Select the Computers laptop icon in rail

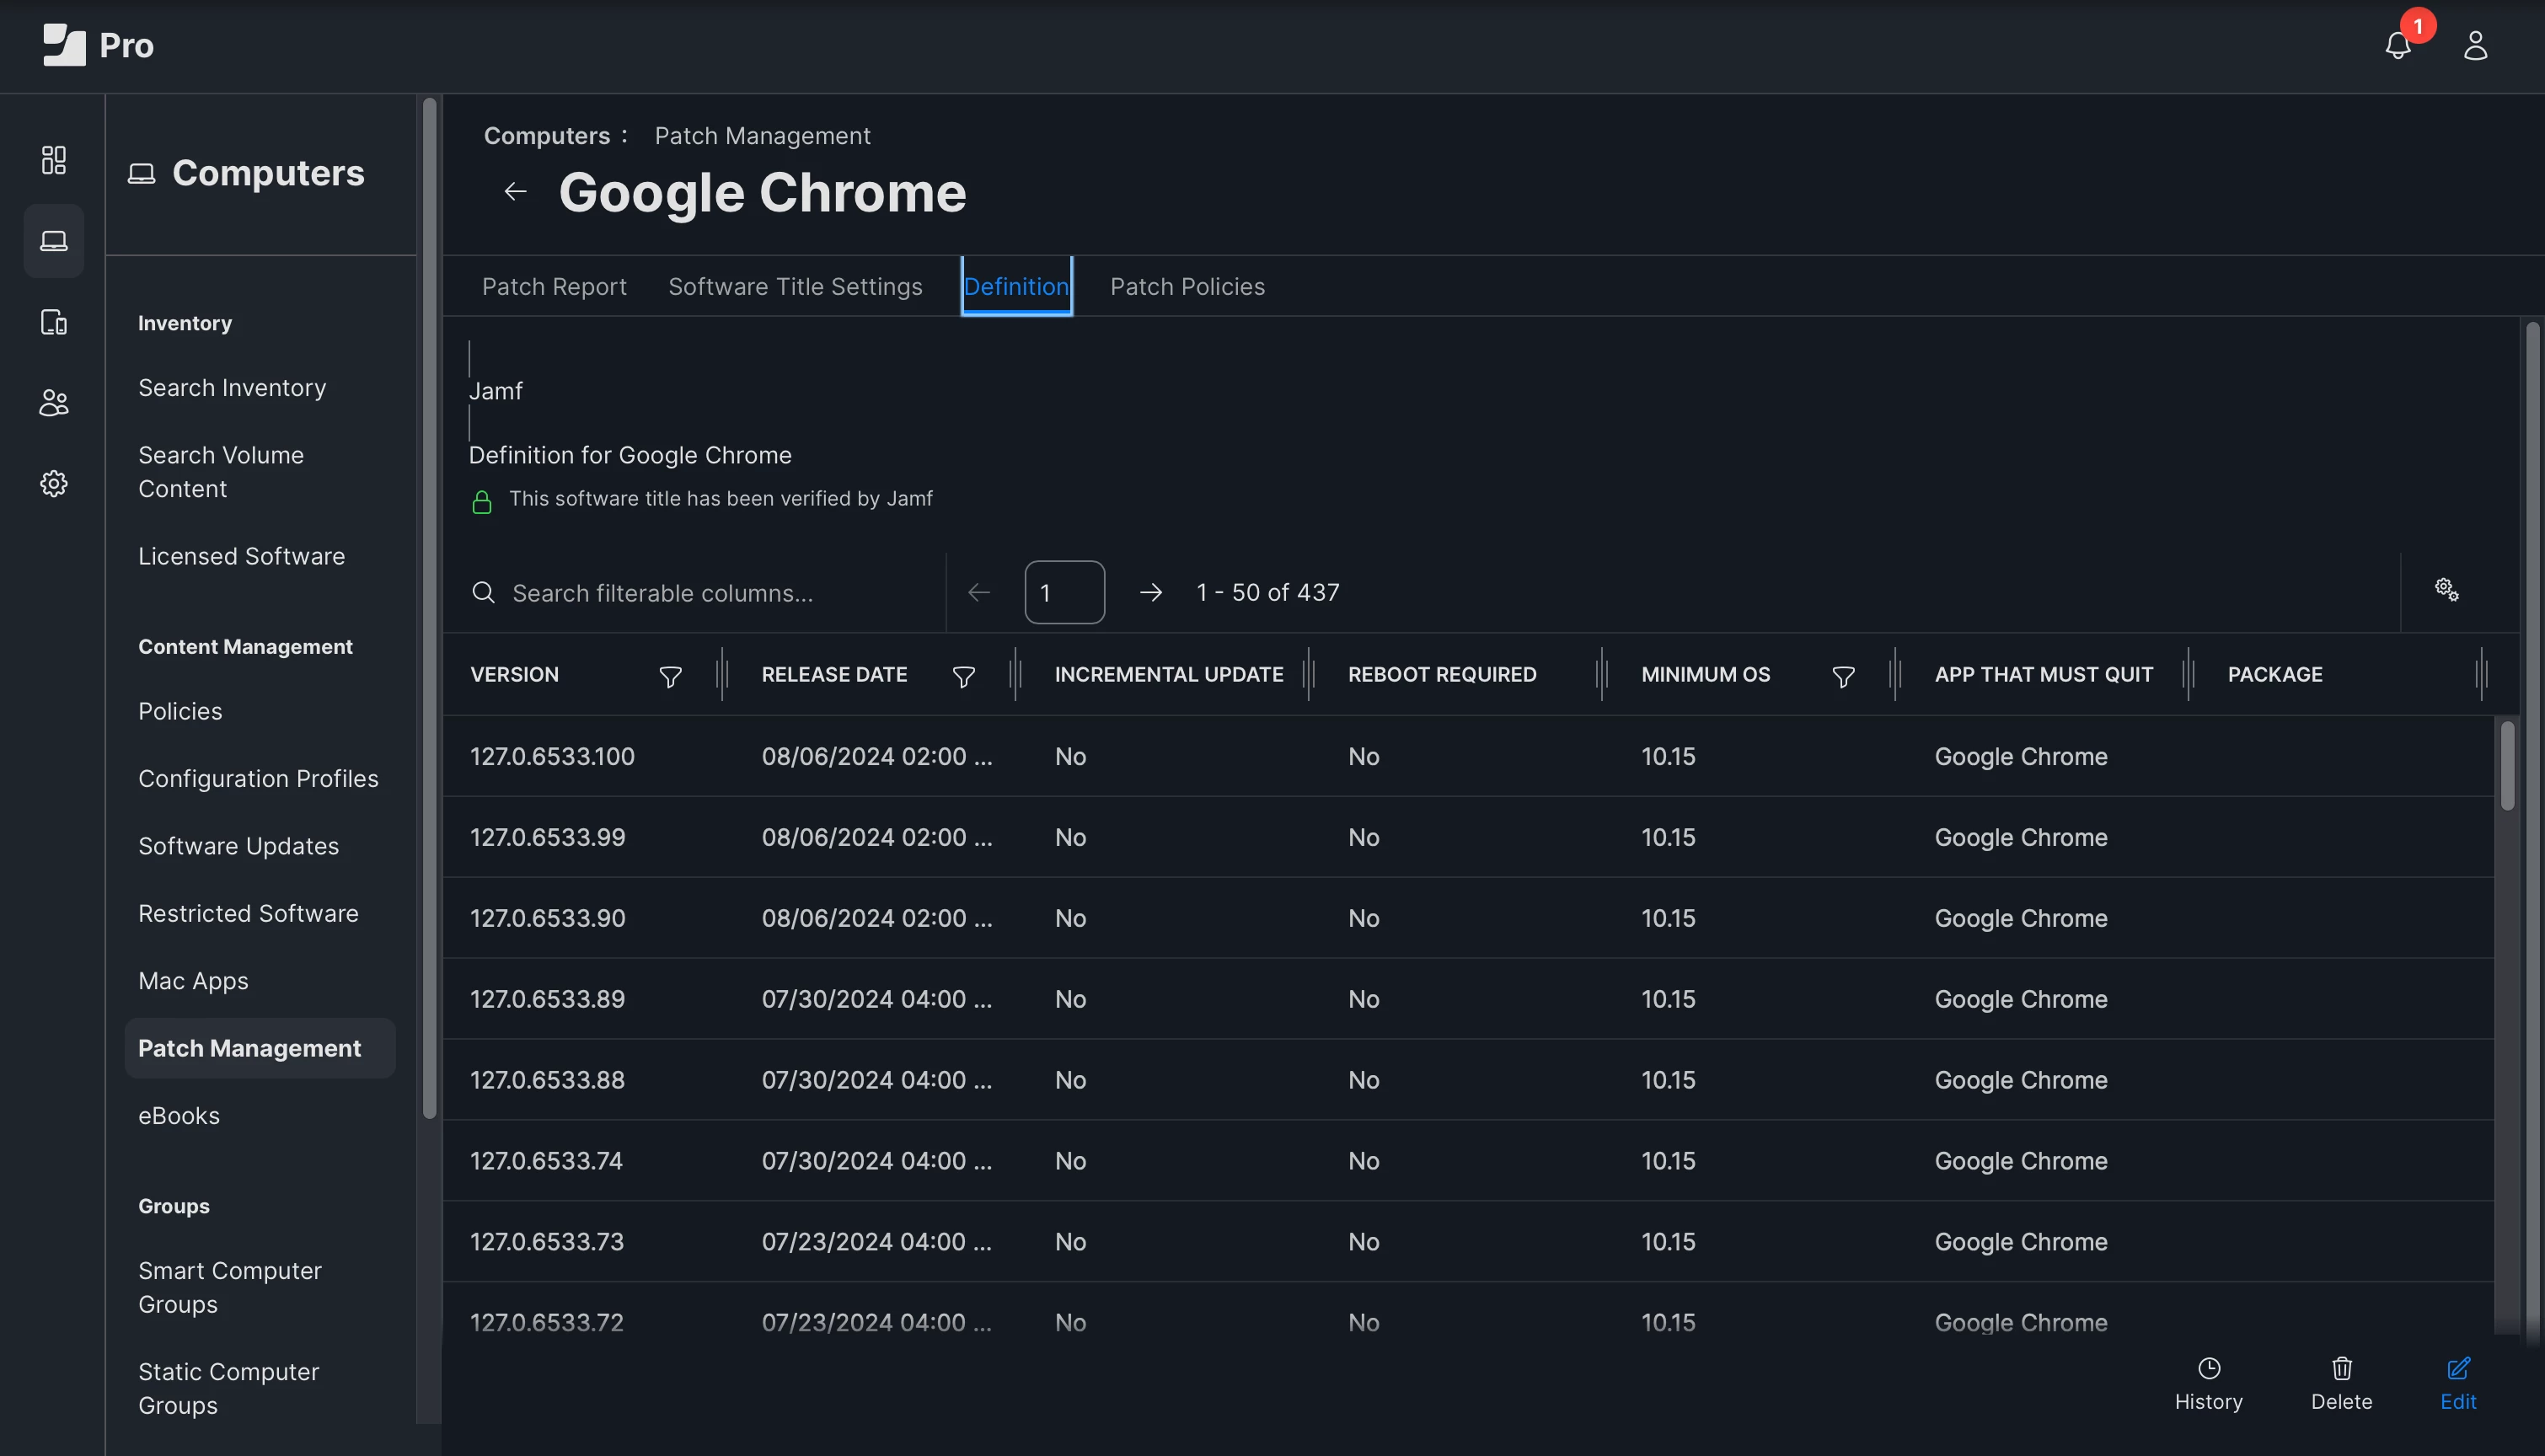click(x=54, y=241)
